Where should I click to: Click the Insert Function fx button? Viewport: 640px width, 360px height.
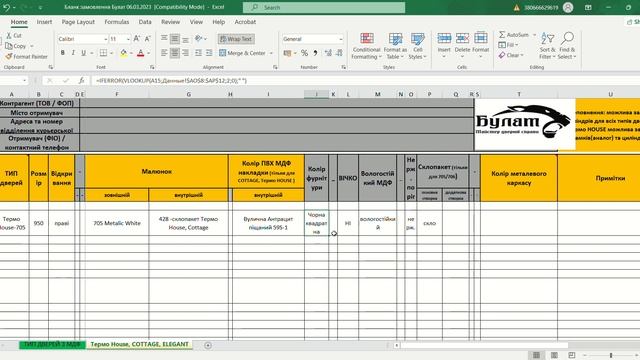click(x=81, y=81)
